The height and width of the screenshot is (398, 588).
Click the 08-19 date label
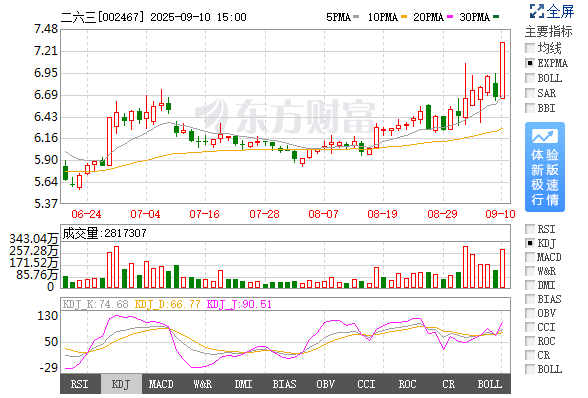[x=382, y=214]
